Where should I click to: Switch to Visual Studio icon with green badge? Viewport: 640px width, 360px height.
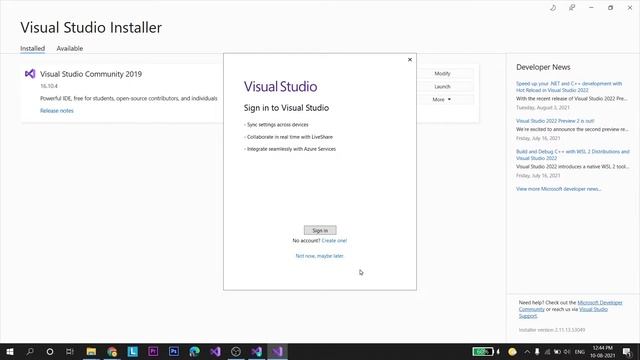[257, 351]
